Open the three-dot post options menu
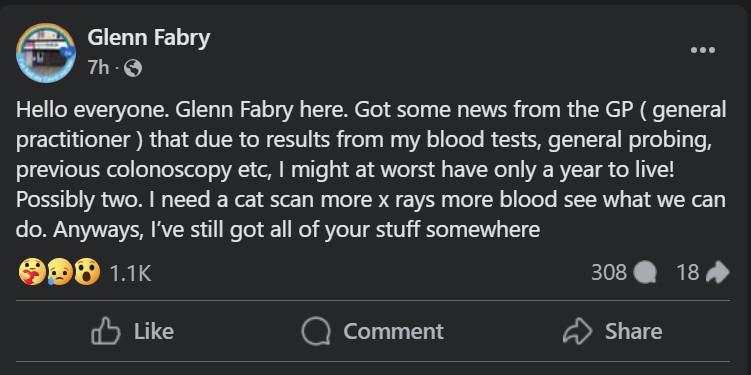The image size is (751, 375). coord(703,50)
